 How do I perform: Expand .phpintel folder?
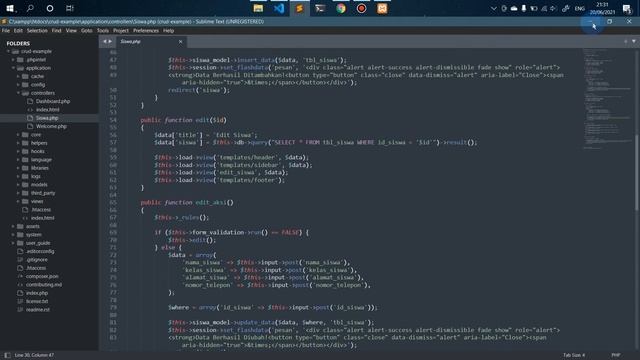point(13,60)
